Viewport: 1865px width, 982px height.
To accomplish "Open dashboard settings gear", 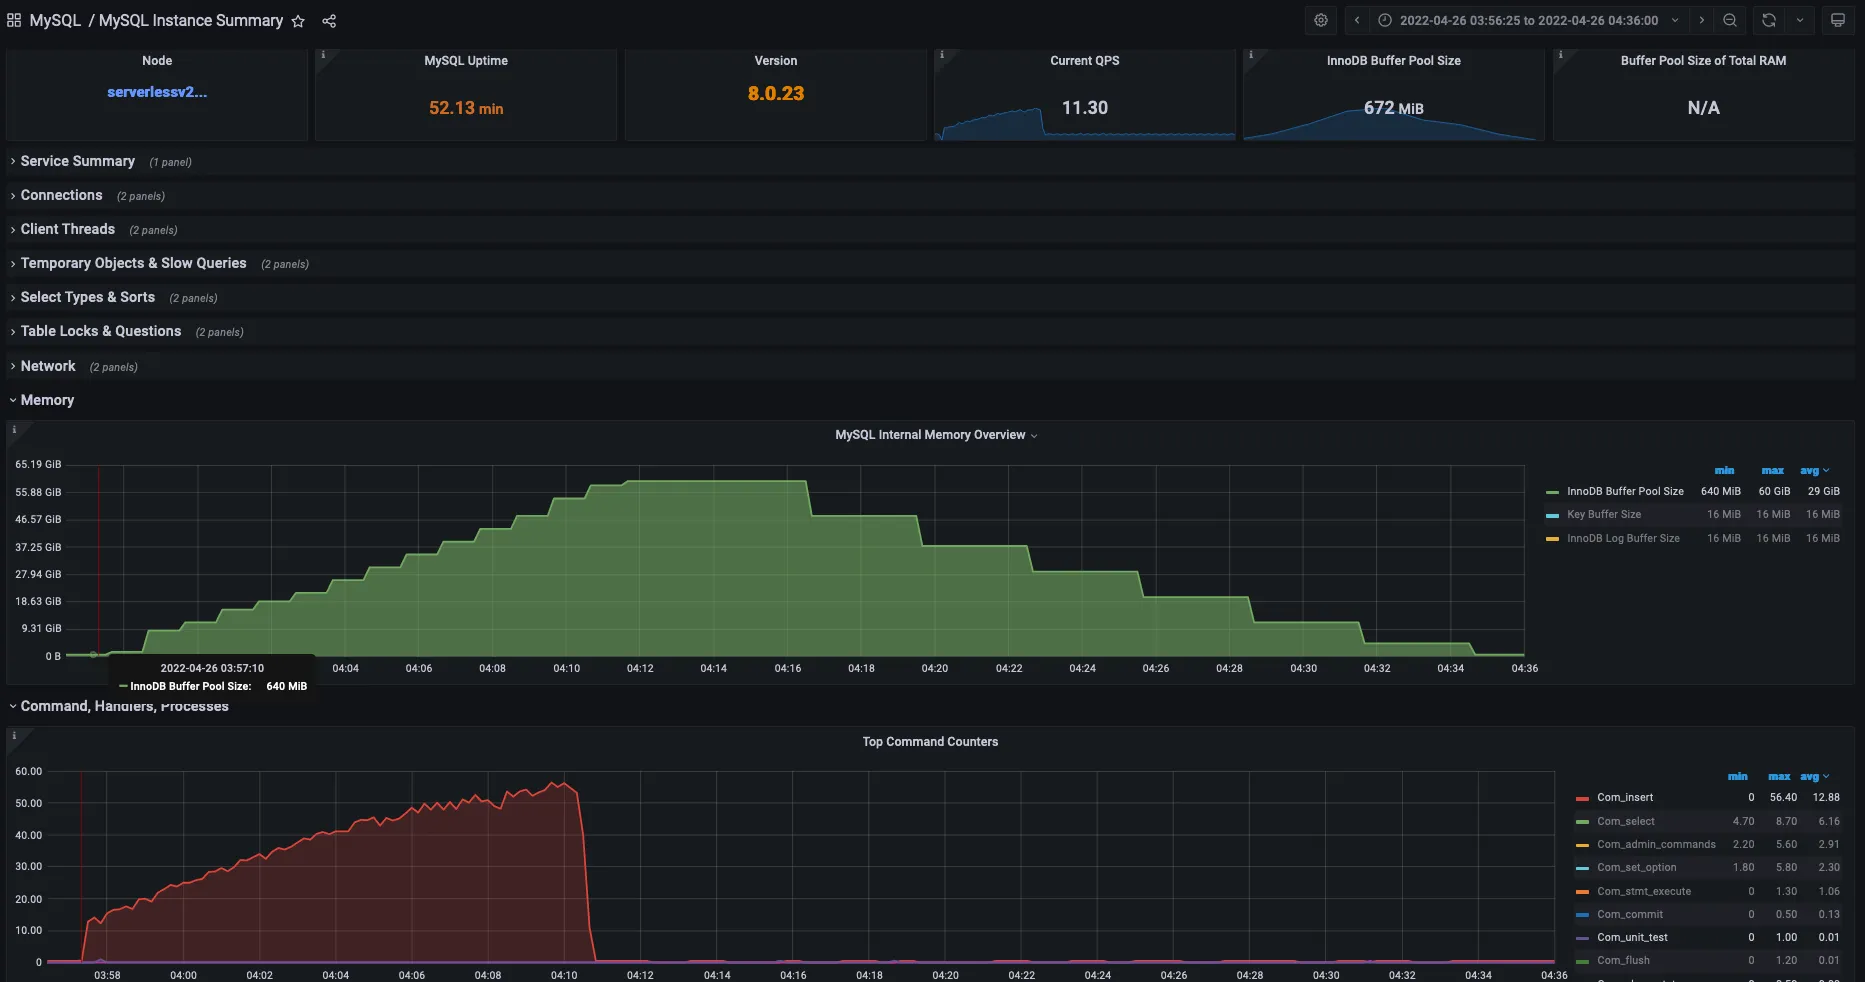I will pyautogui.click(x=1321, y=20).
